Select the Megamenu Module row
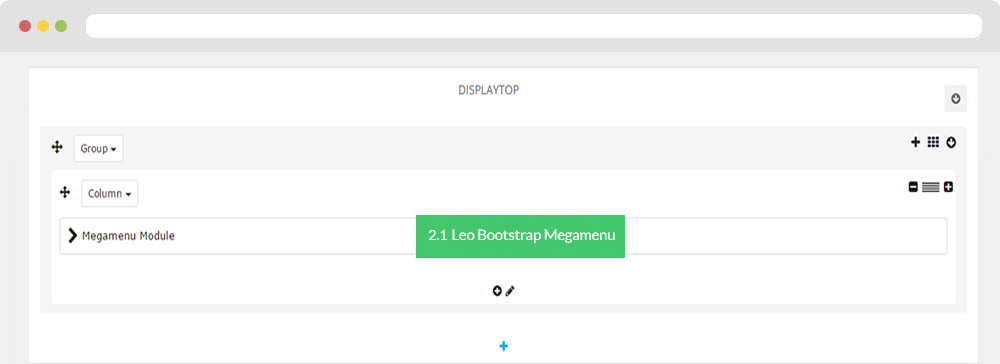 (503, 236)
